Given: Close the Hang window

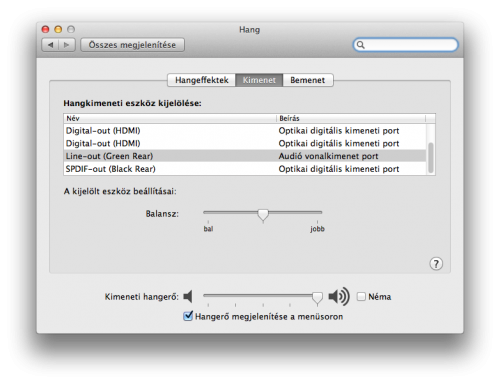Looking at the screenshot, I should pos(45,29).
